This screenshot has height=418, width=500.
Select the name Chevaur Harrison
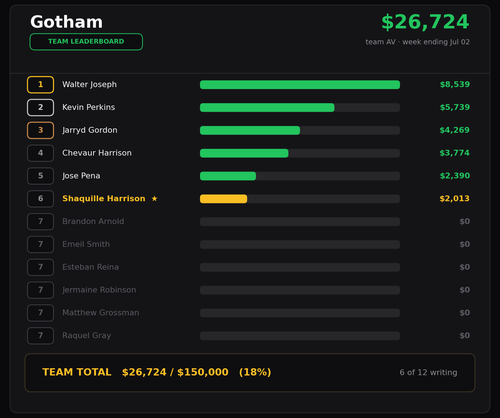click(x=97, y=153)
